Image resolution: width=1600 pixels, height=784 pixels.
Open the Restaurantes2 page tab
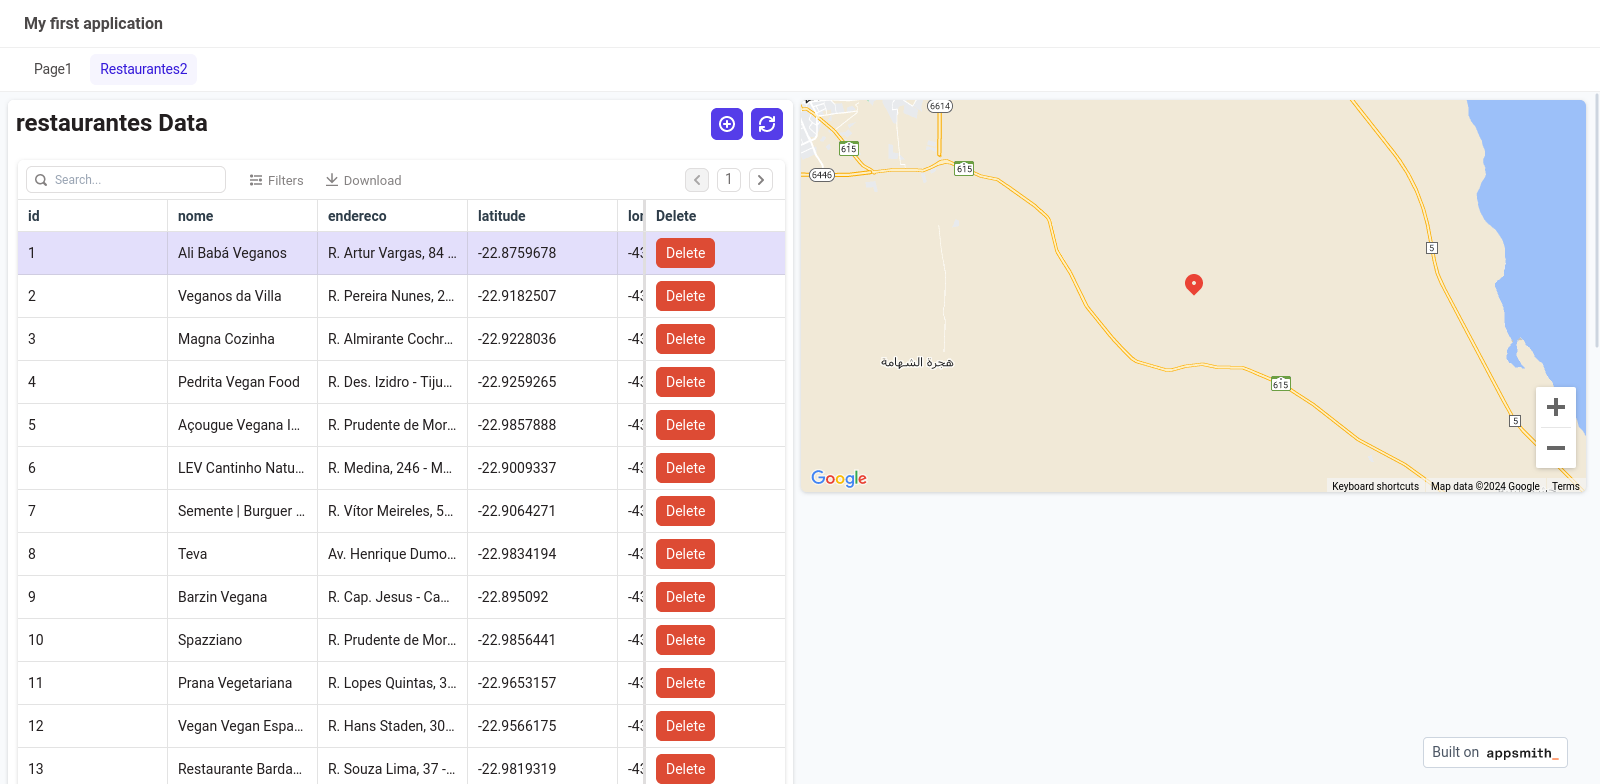point(143,69)
